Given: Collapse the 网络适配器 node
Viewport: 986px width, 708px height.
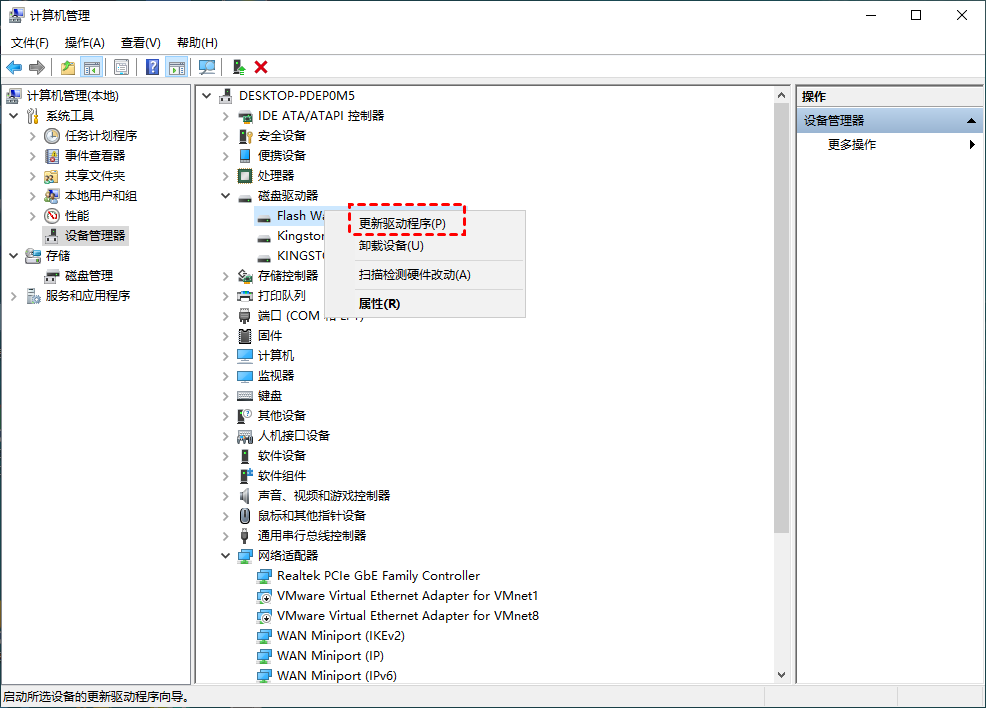Looking at the screenshot, I should [x=225, y=556].
